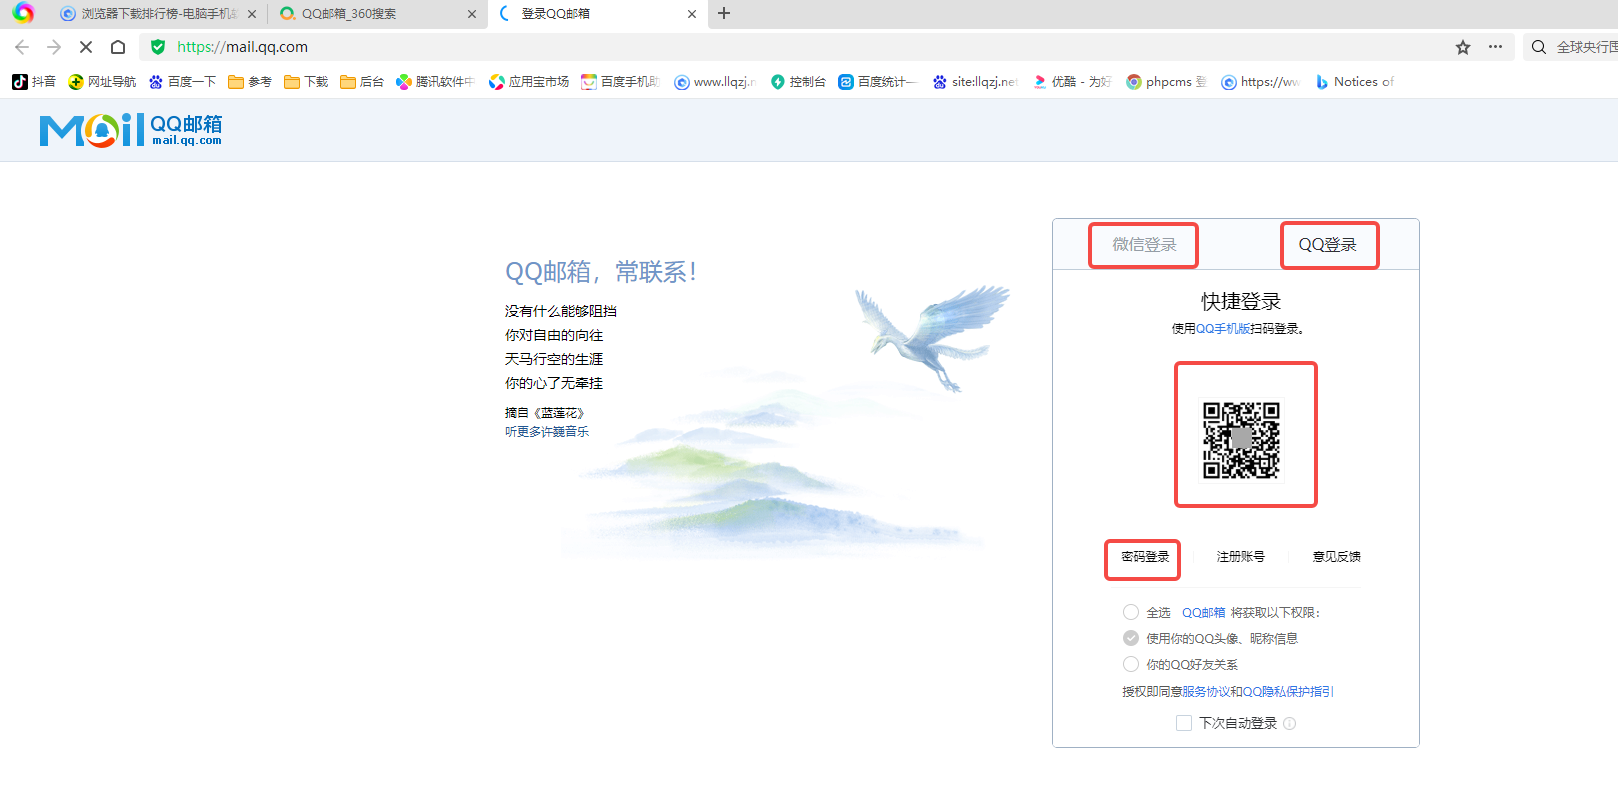Open the QQ隐私保护指引 link
The height and width of the screenshot is (810, 1618).
tap(1289, 692)
